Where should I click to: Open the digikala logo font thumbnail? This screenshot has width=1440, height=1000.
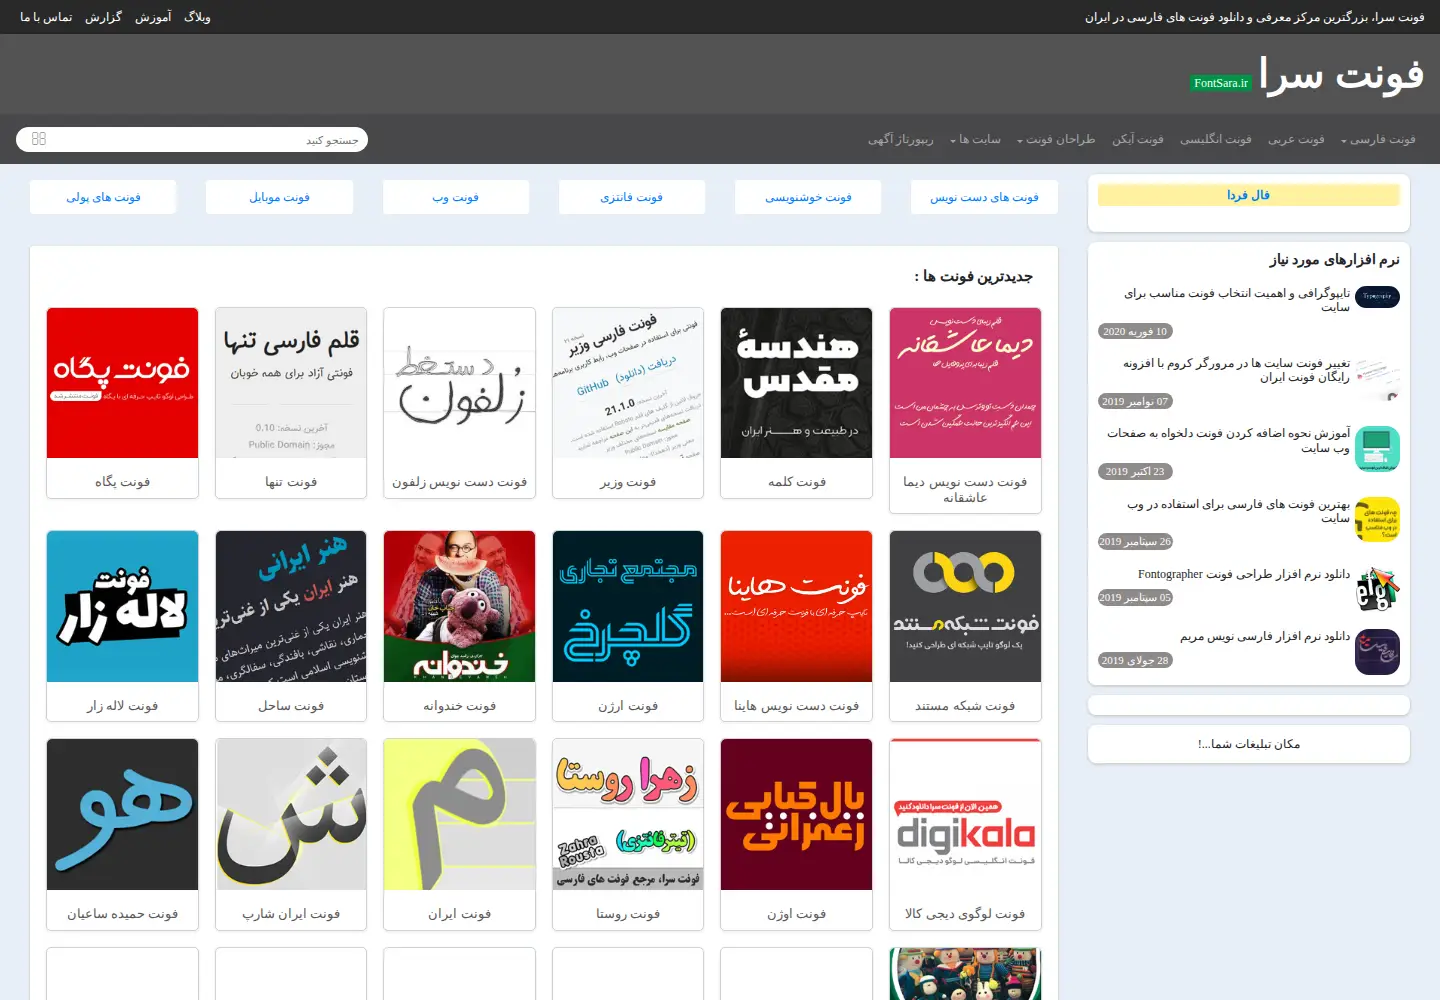(965, 815)
